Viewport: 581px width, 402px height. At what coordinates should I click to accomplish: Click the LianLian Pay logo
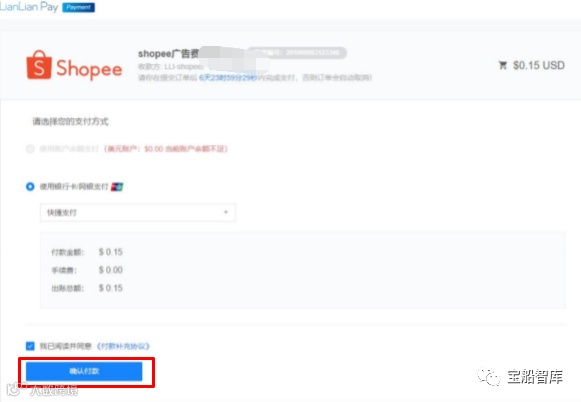pos(29,7)
